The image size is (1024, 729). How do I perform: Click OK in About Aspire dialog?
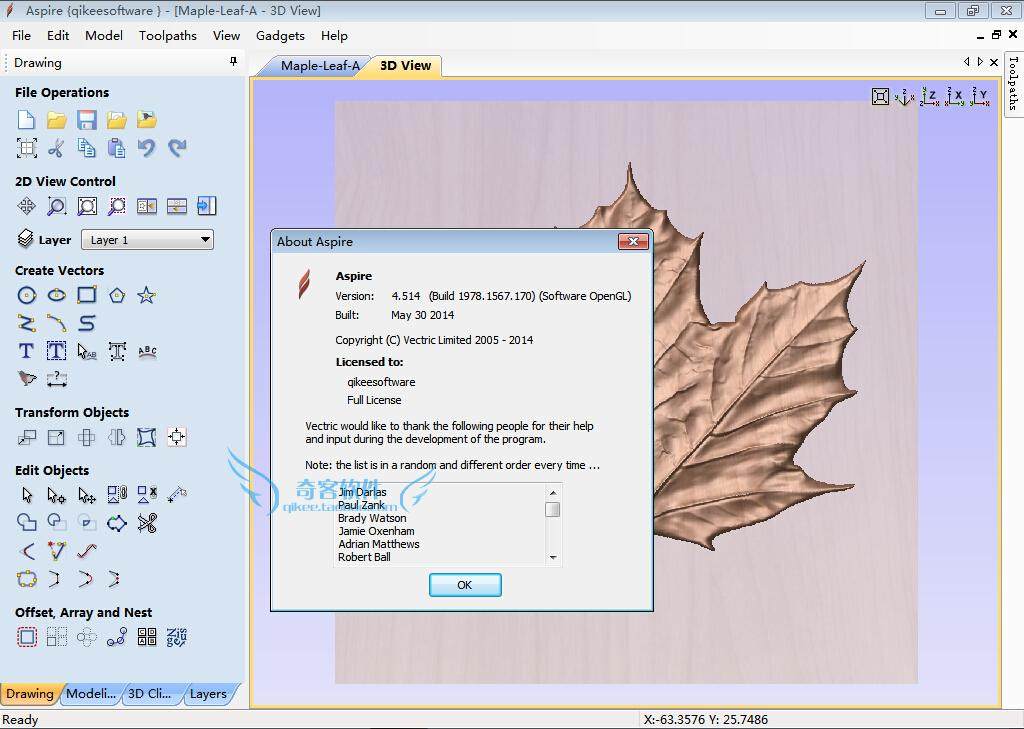465,585
